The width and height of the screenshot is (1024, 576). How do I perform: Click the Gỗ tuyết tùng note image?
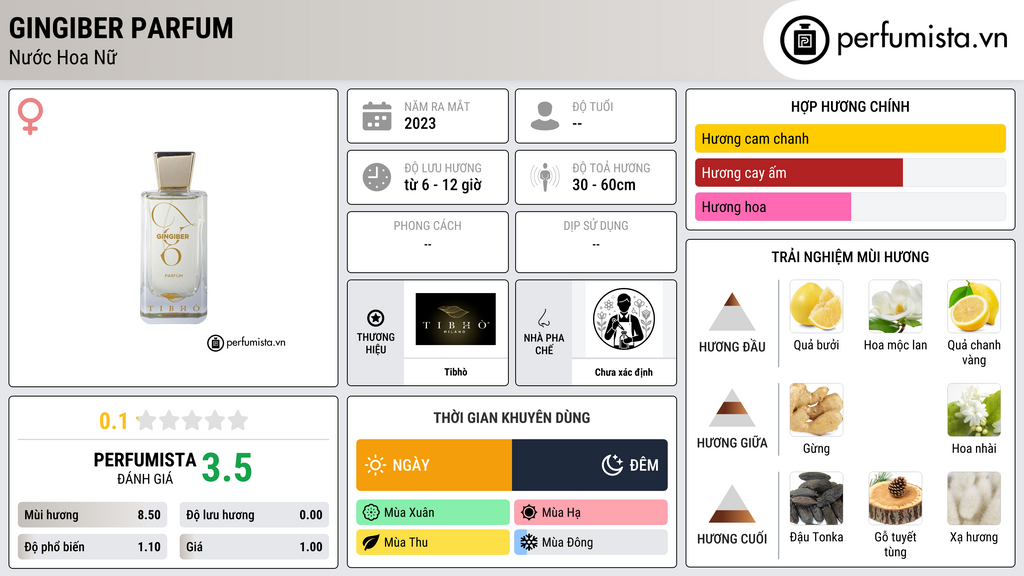[x=895, y=498]
